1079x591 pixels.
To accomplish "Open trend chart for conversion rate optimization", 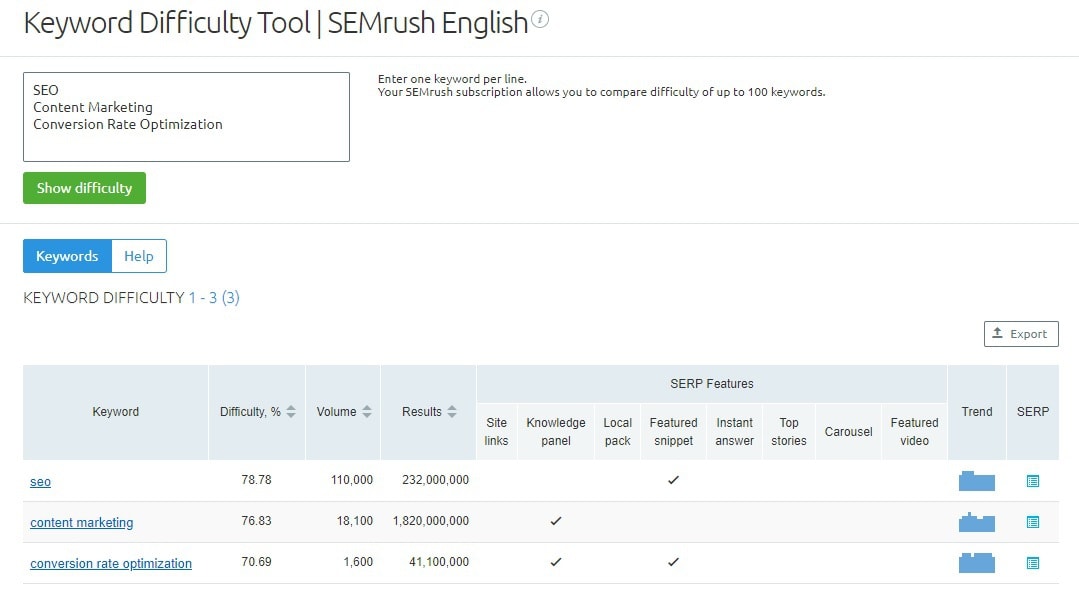I will pyautogui.click(x=976, y=561).
